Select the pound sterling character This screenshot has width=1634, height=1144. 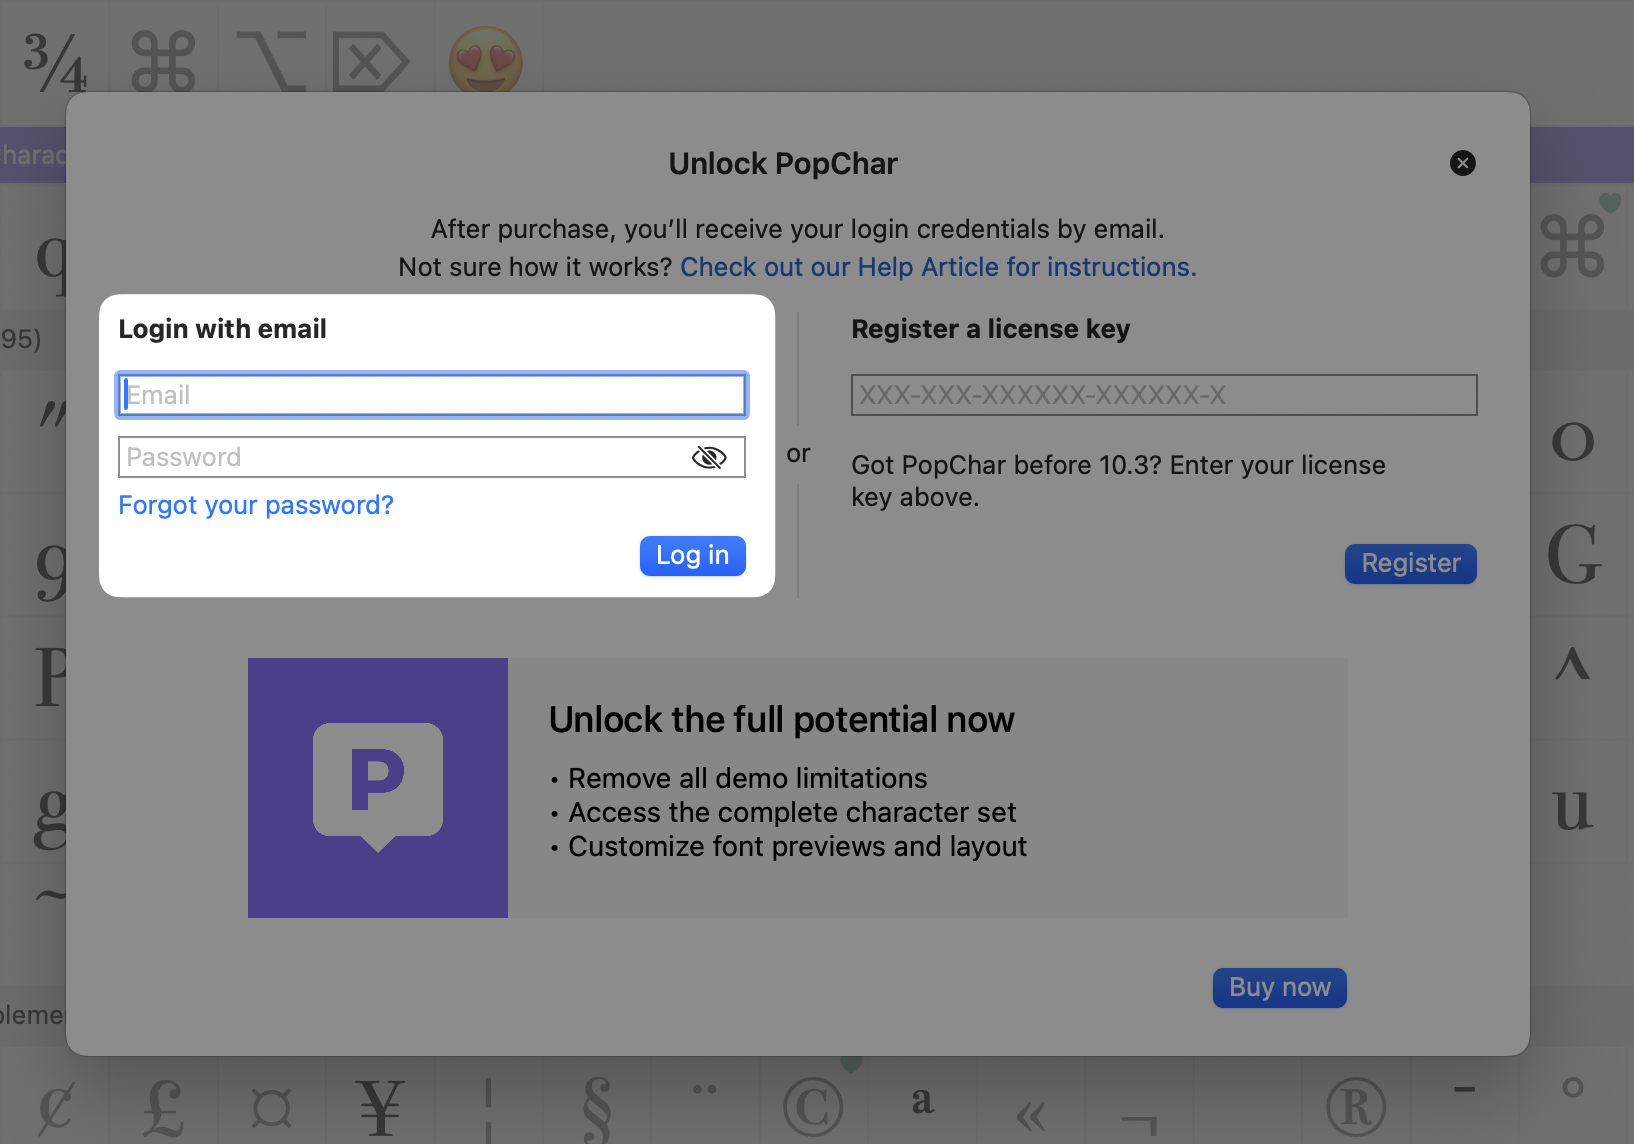[163, 1107]
